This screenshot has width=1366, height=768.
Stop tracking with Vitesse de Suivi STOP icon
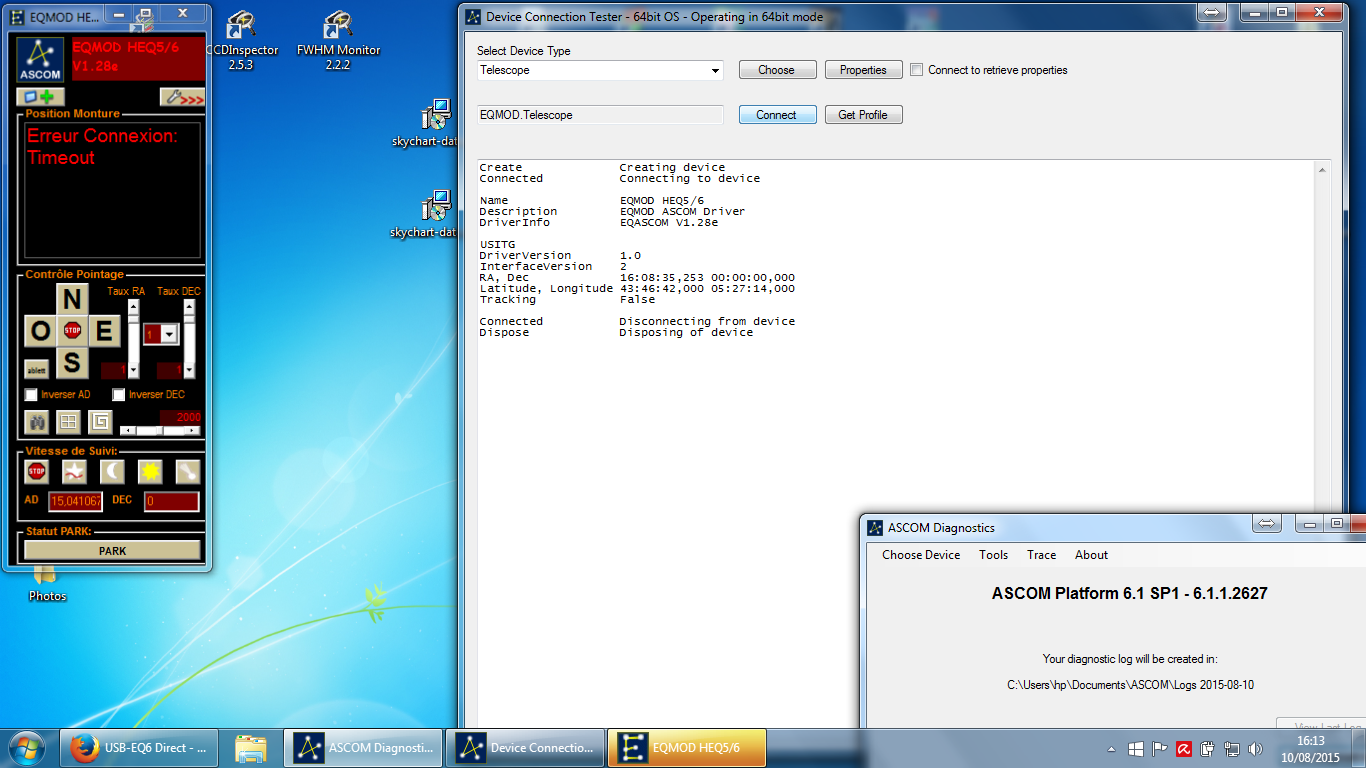point(37,471)
